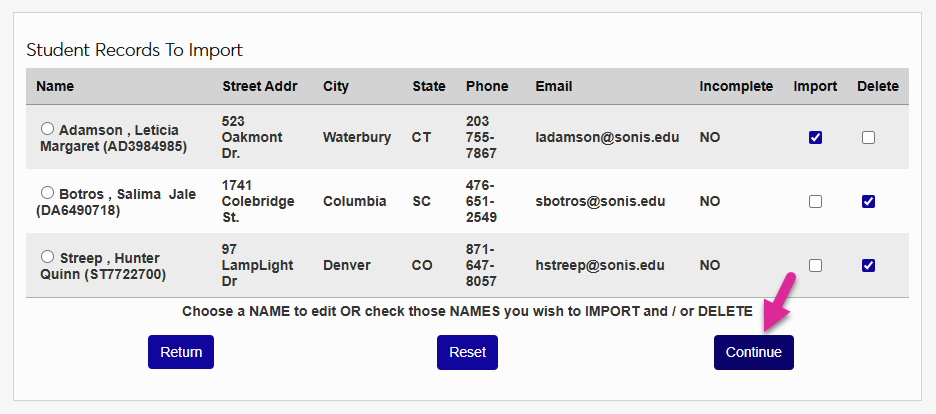Click the Return button

[181, 352]
